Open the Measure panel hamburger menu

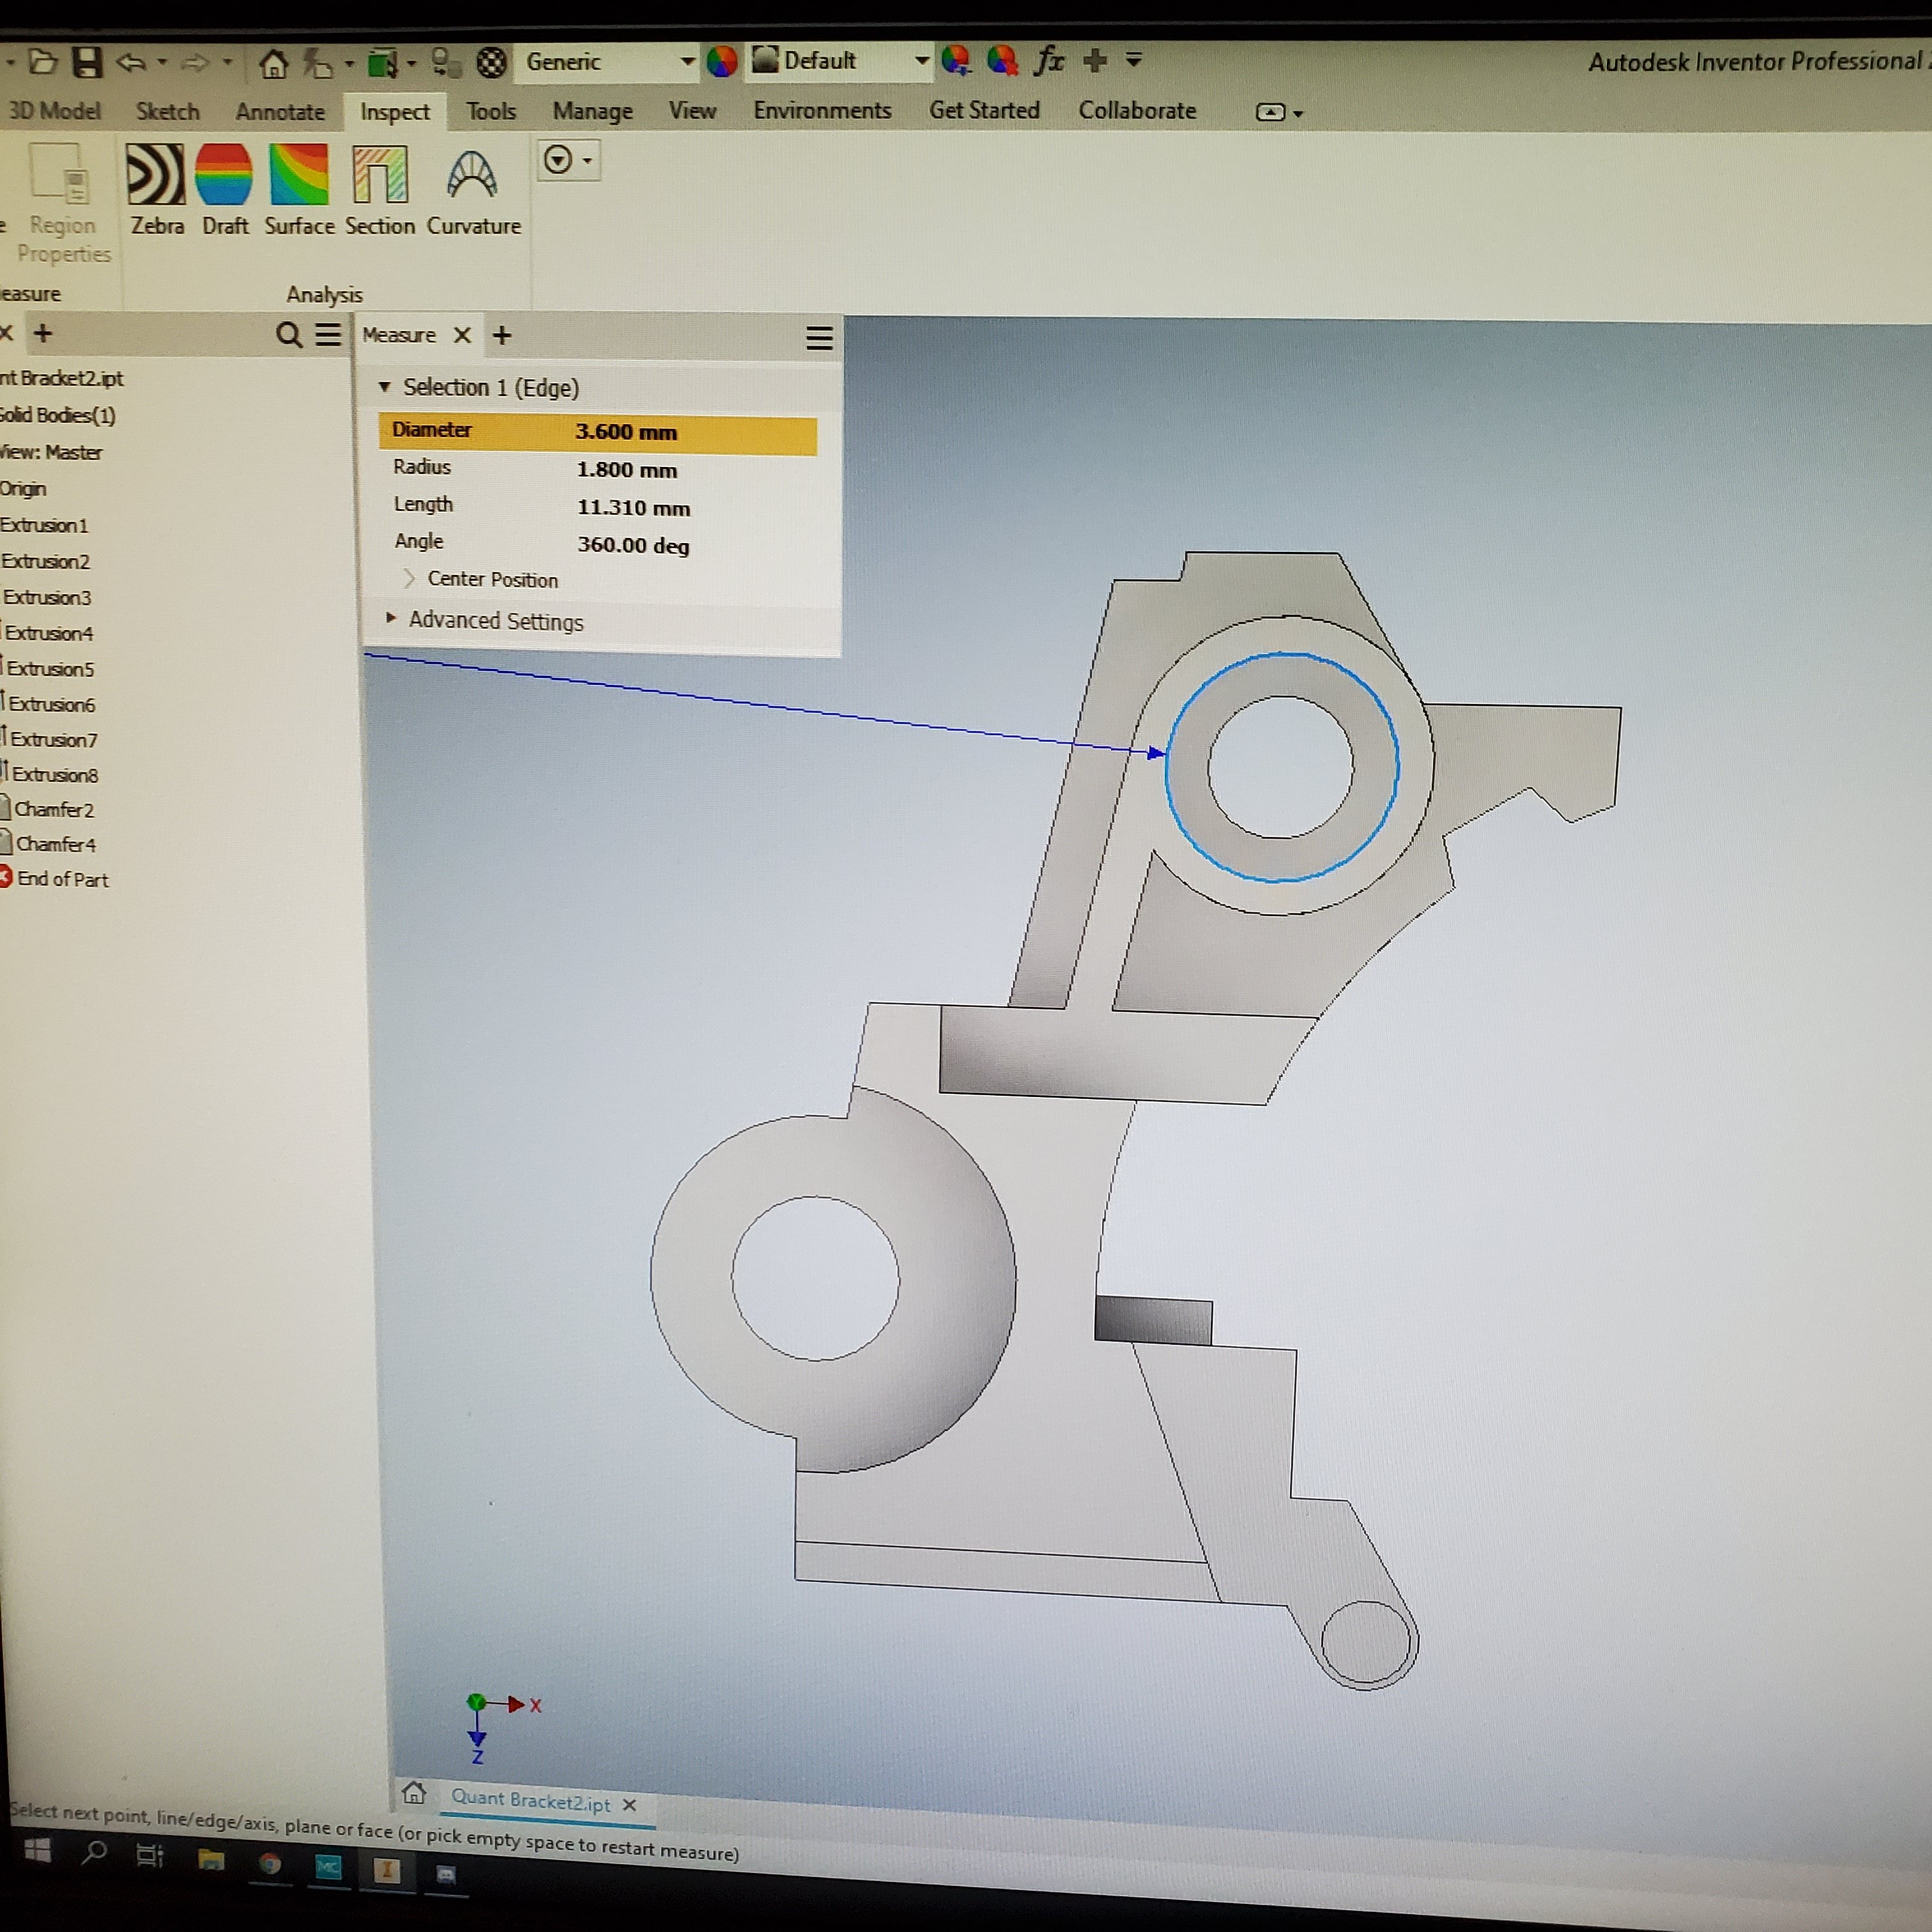tap(819, 338)
